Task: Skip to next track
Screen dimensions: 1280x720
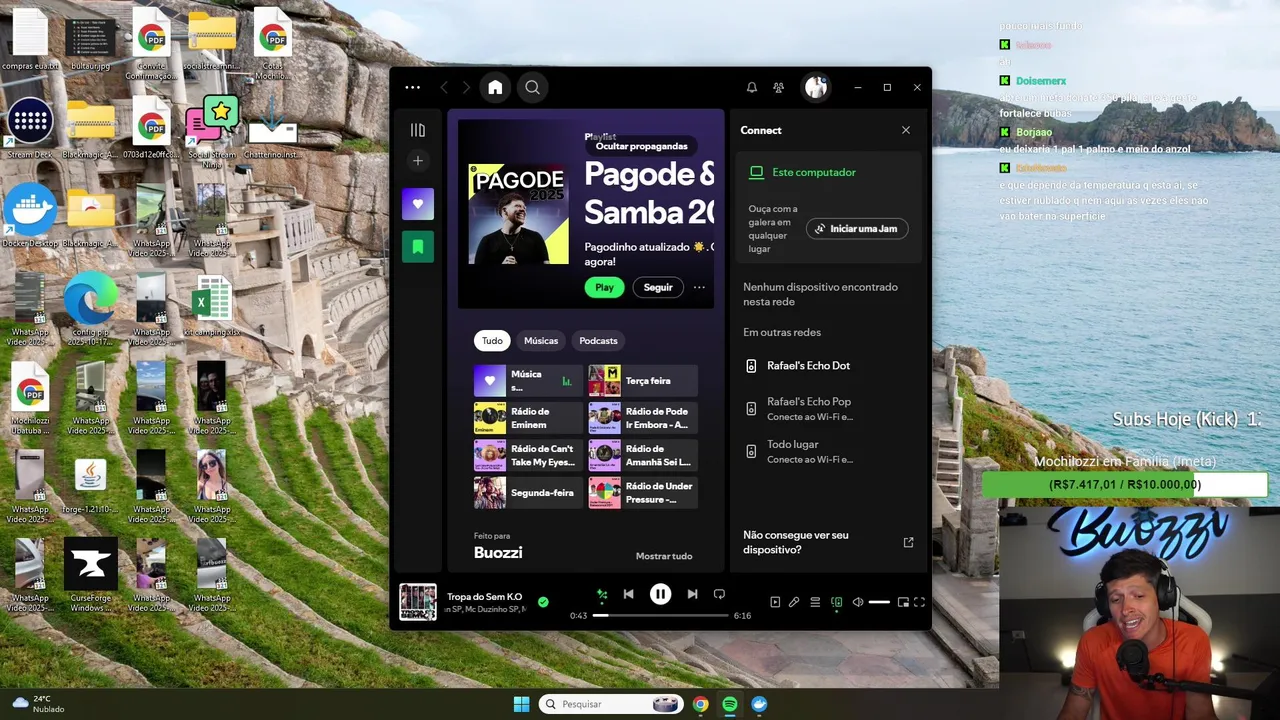Action: [692, 594]
